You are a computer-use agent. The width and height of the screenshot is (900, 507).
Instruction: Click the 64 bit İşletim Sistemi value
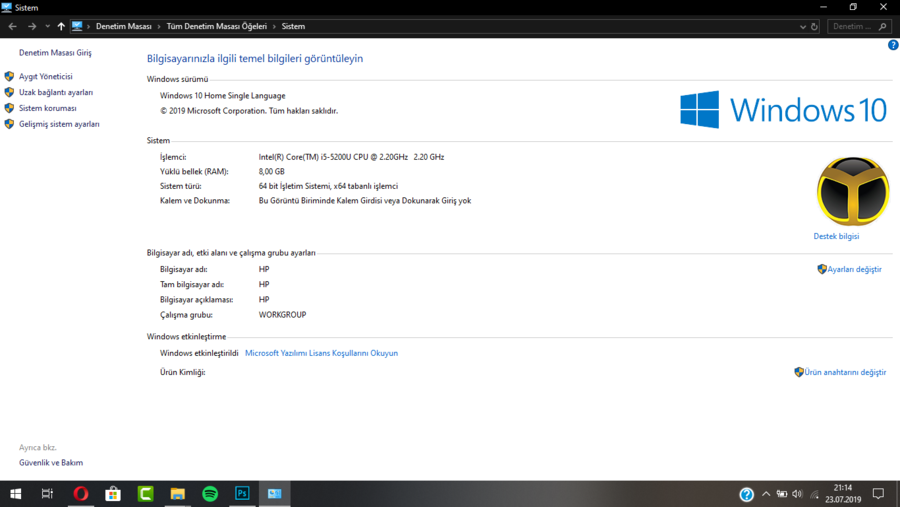coord(328,186)
